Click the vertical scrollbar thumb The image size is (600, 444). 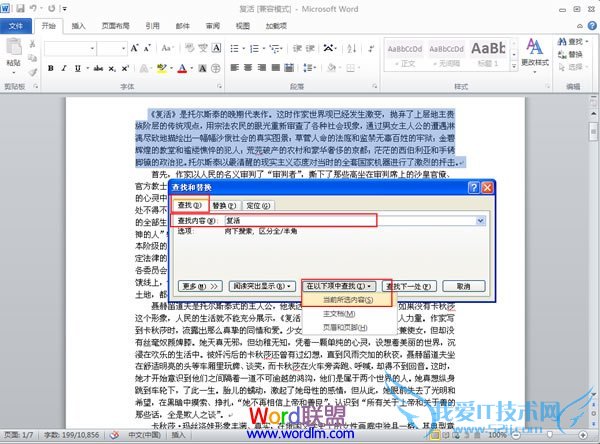click(593, 132)
